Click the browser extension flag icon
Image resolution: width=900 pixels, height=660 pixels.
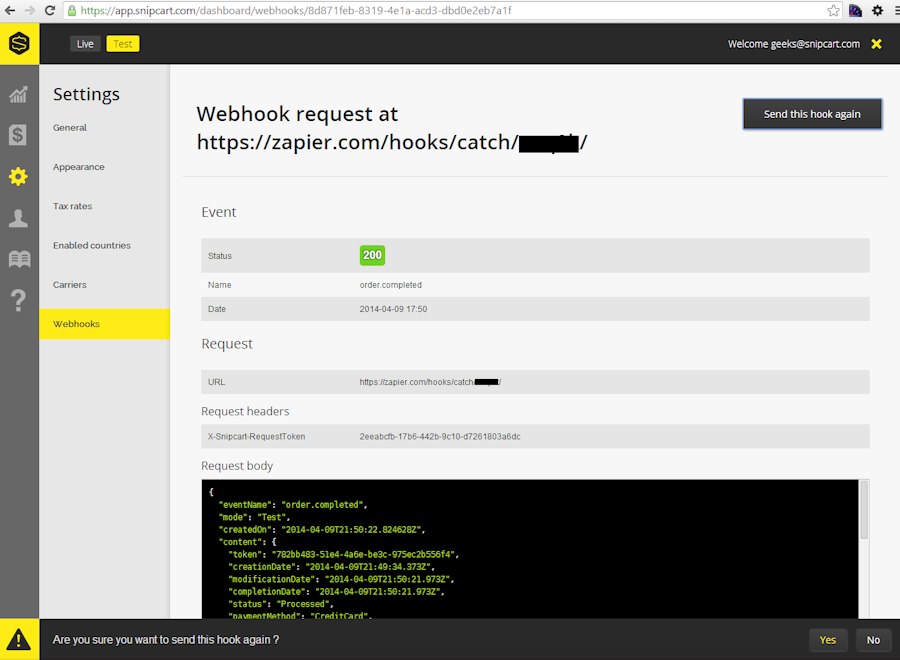pyautogui.click(x=855, y=10)
